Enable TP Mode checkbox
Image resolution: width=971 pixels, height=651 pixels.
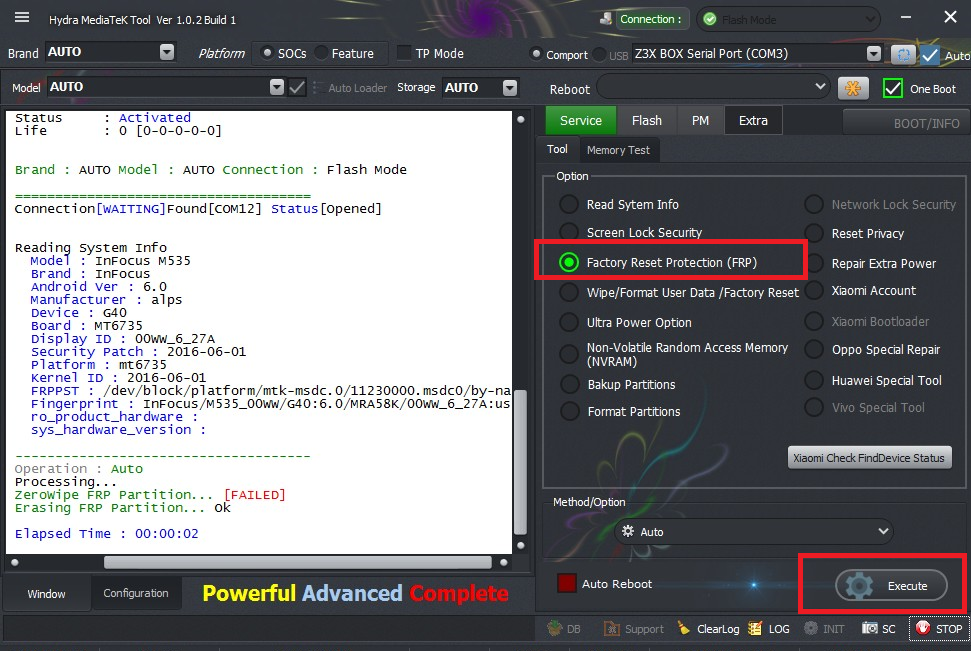[x=404, y=53]
